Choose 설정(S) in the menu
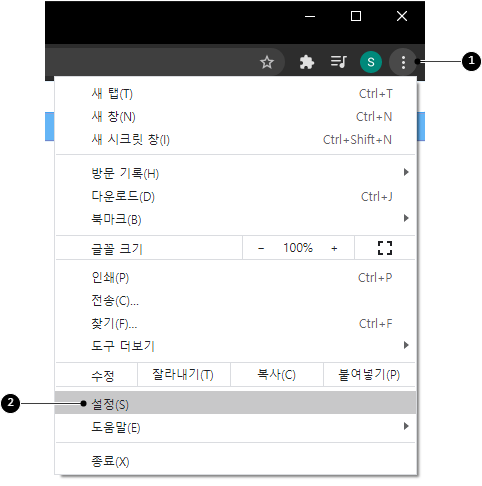 (x=236, y=403)
